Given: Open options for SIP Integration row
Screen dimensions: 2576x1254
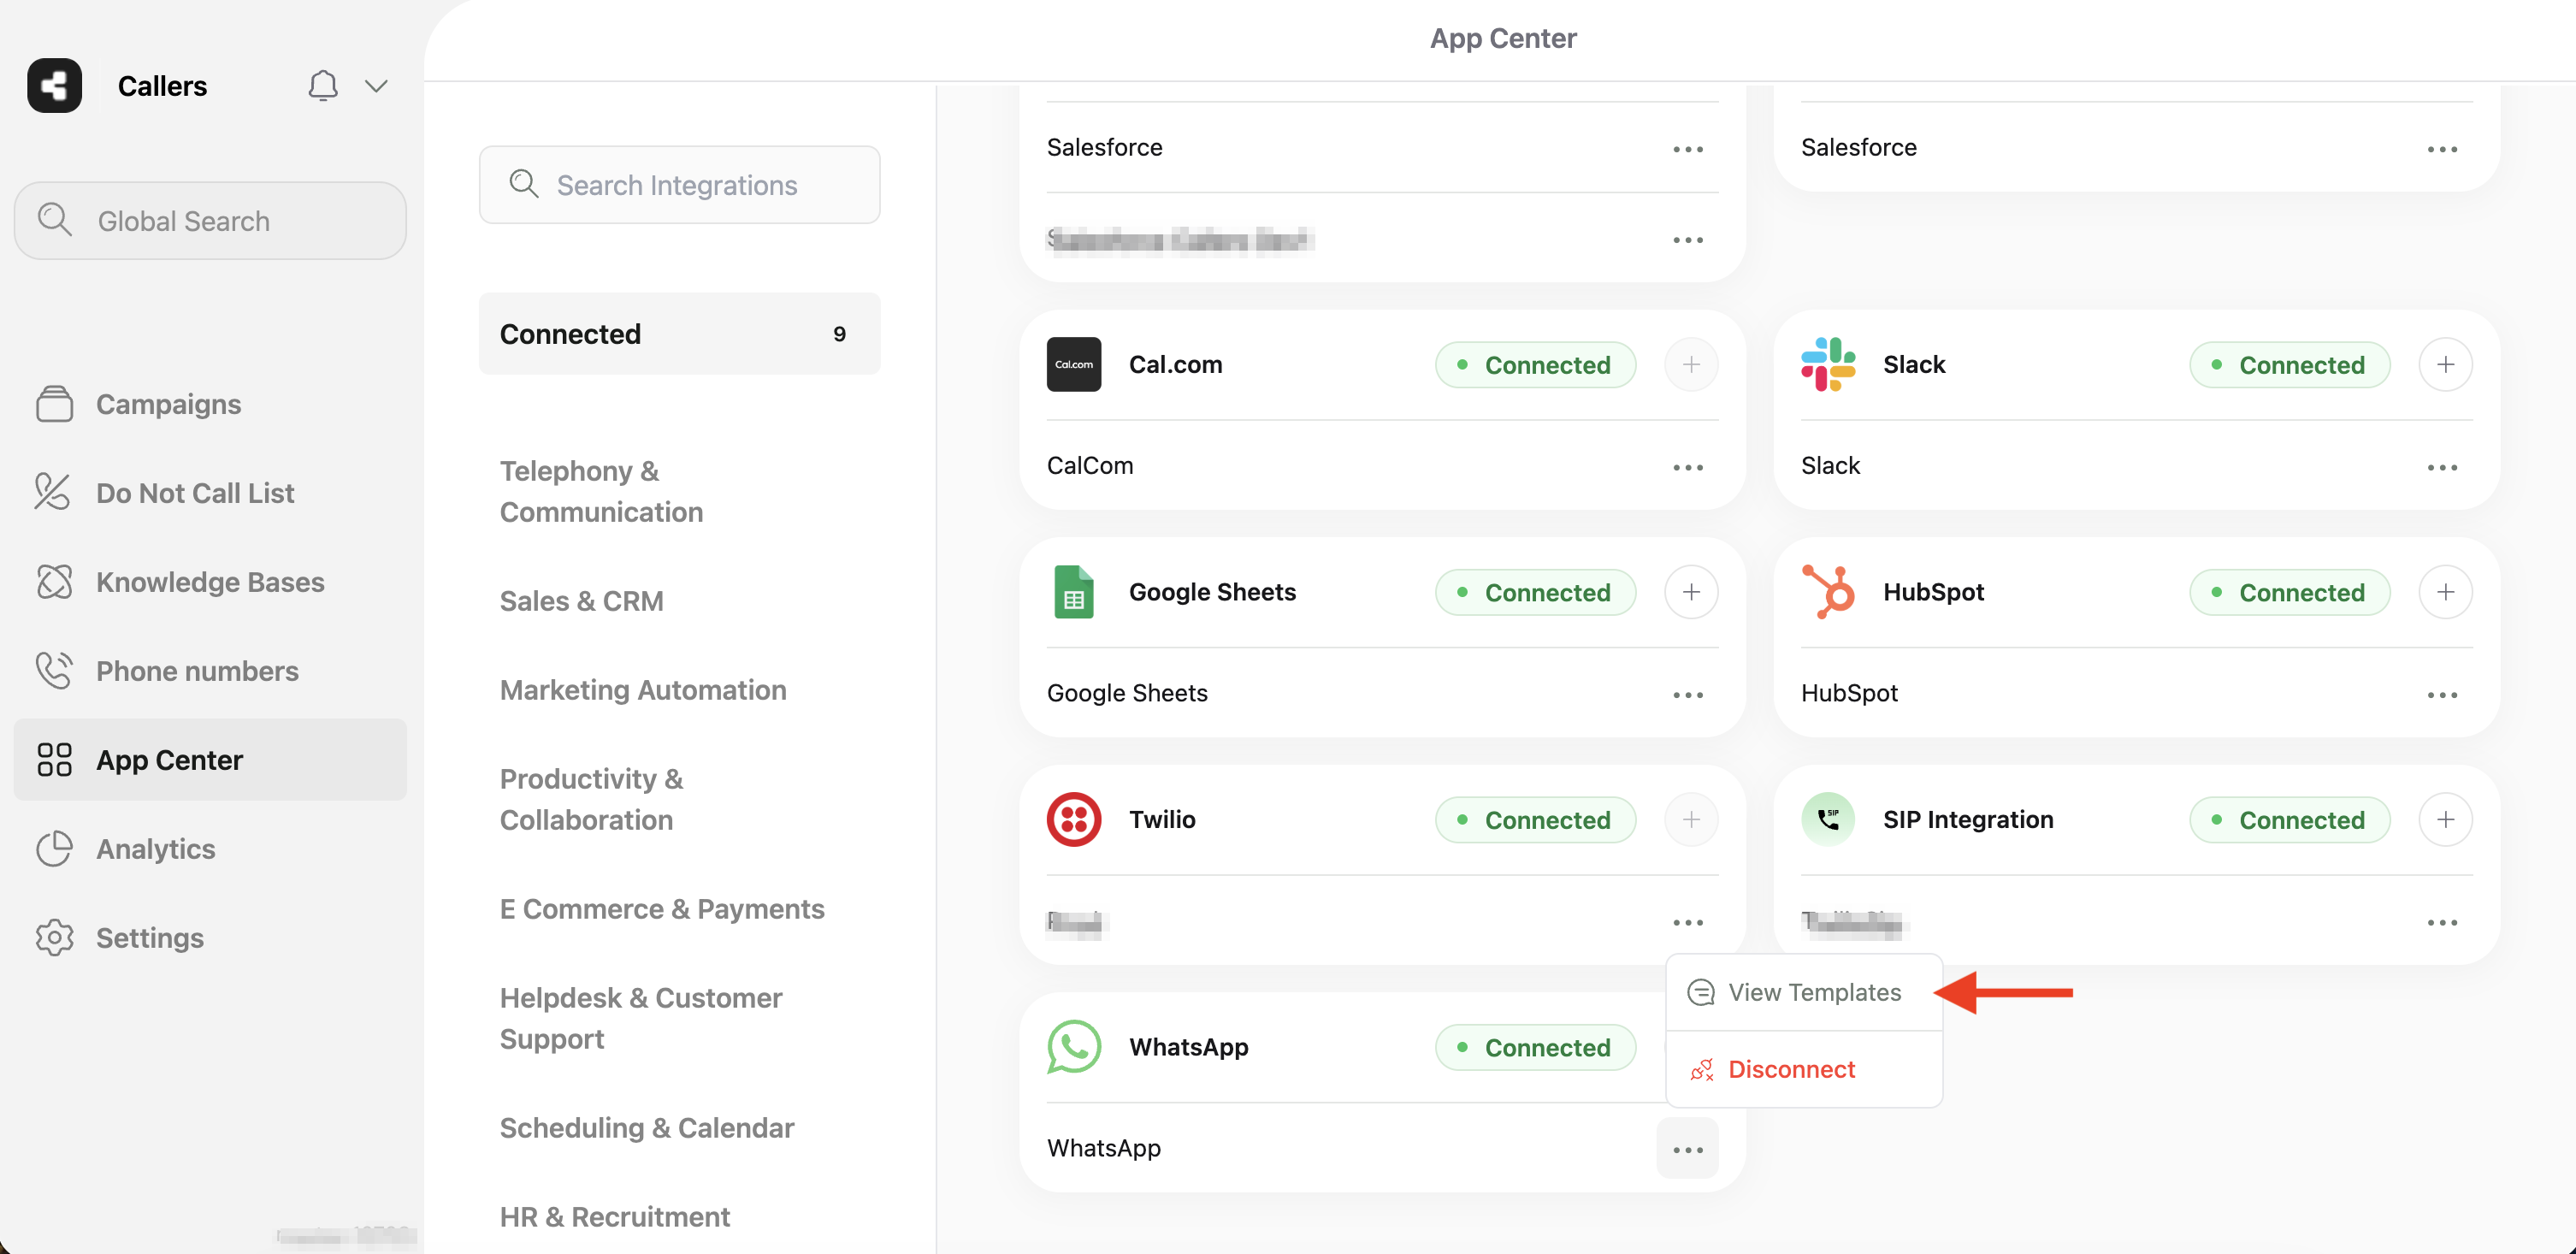Looking at the screenshot, I should pyautogui.click(x=2442, y=922).
